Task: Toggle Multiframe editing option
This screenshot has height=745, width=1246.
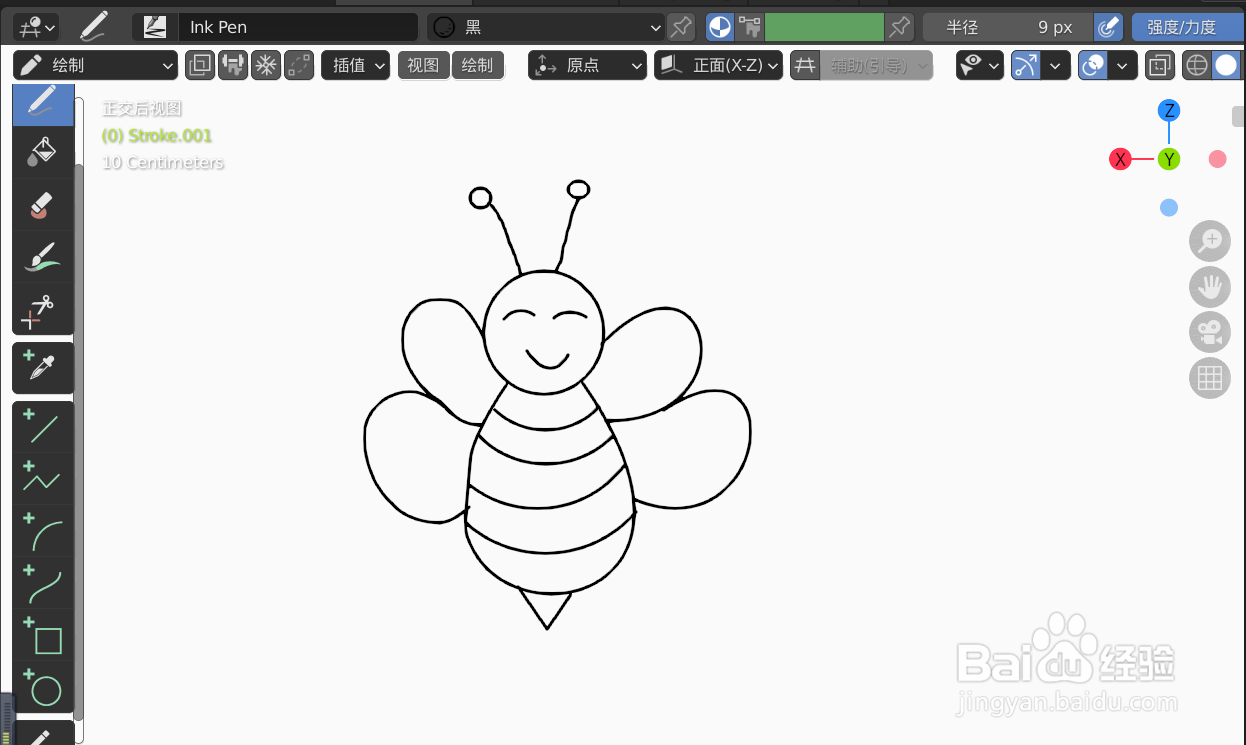Action: (x=299, y=66)
